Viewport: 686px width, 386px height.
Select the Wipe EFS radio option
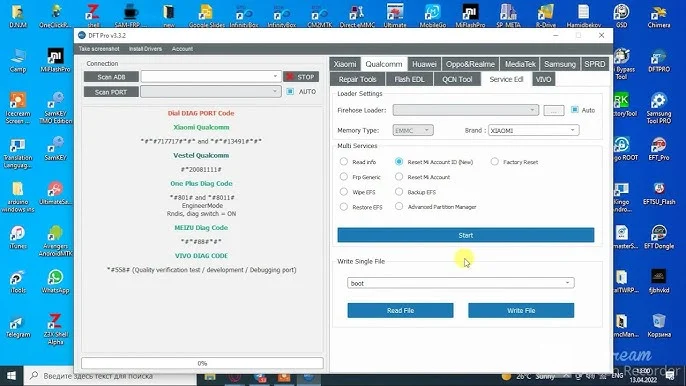(x=344, y=192)
